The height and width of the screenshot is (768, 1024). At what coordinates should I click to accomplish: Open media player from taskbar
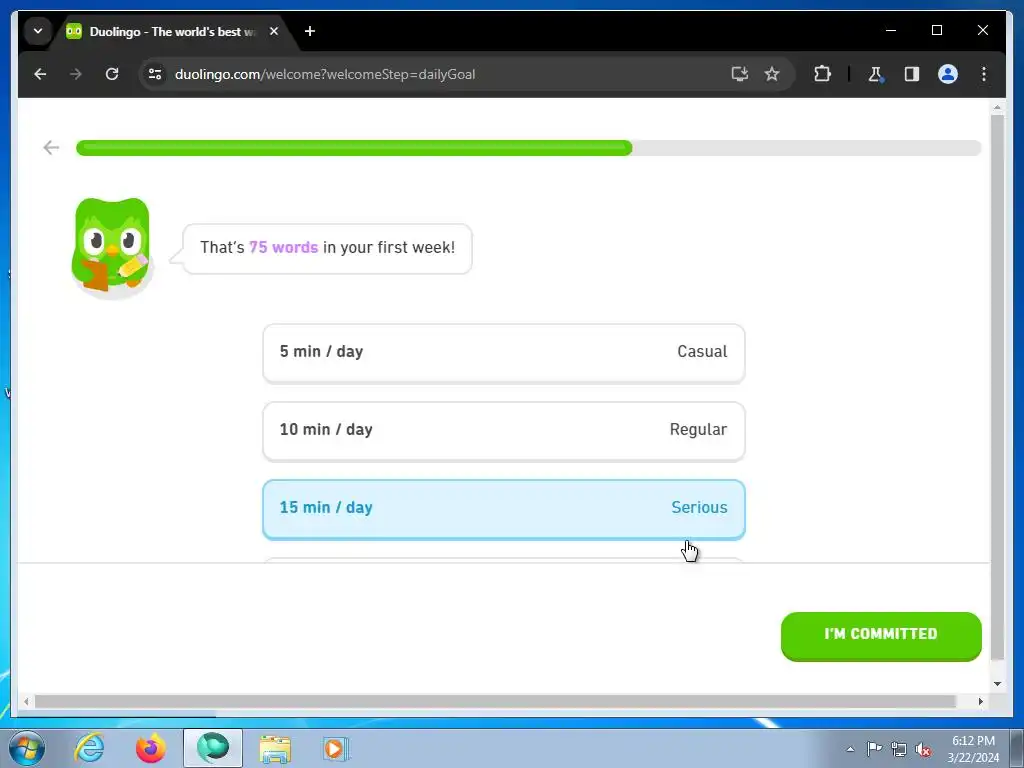(336, 748)
